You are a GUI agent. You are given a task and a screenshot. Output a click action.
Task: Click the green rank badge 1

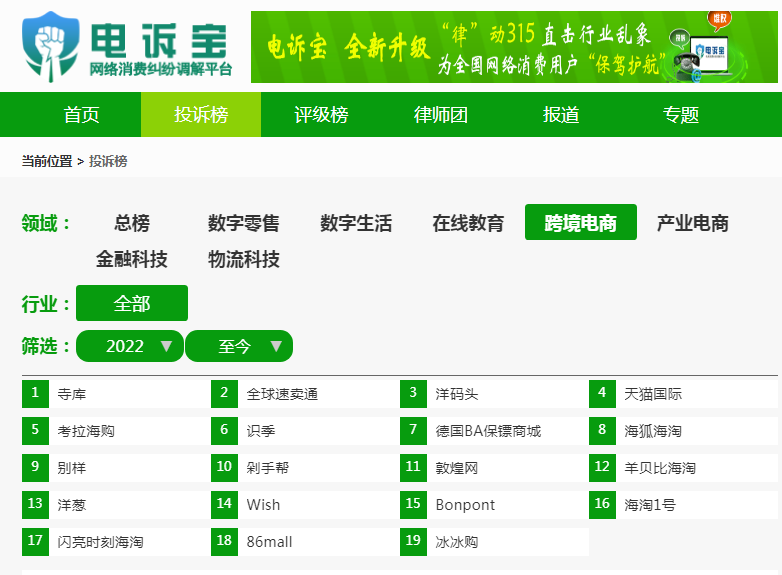pyautogui.click(x=35, y=394)
